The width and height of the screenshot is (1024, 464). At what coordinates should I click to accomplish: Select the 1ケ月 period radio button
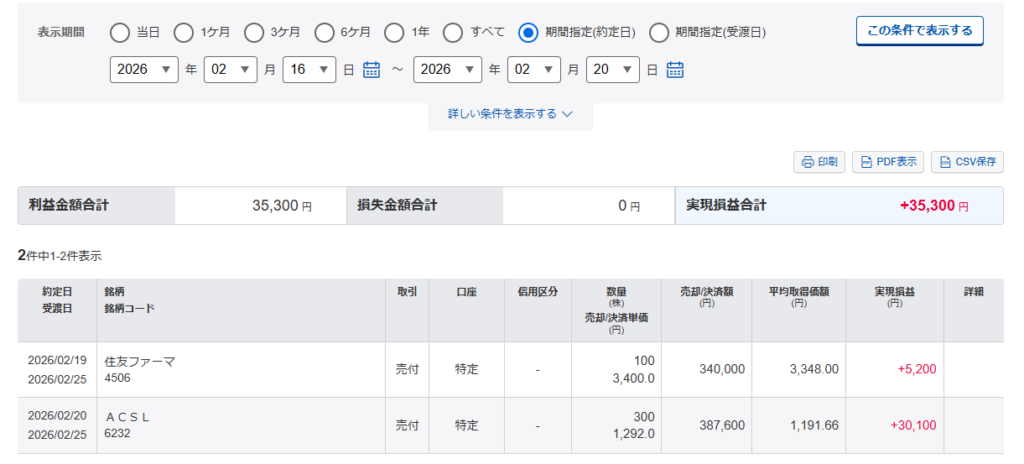tap(184, 32)
